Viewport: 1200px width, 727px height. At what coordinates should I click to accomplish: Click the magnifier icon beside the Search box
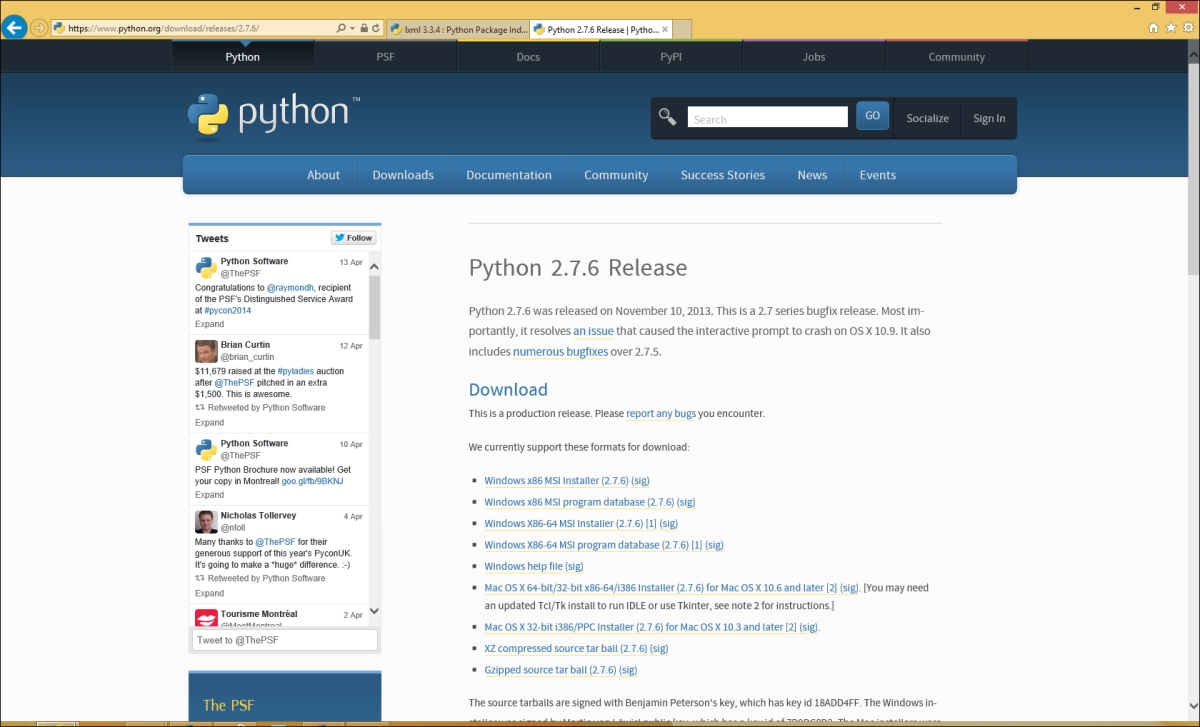(x=667, y=117)
